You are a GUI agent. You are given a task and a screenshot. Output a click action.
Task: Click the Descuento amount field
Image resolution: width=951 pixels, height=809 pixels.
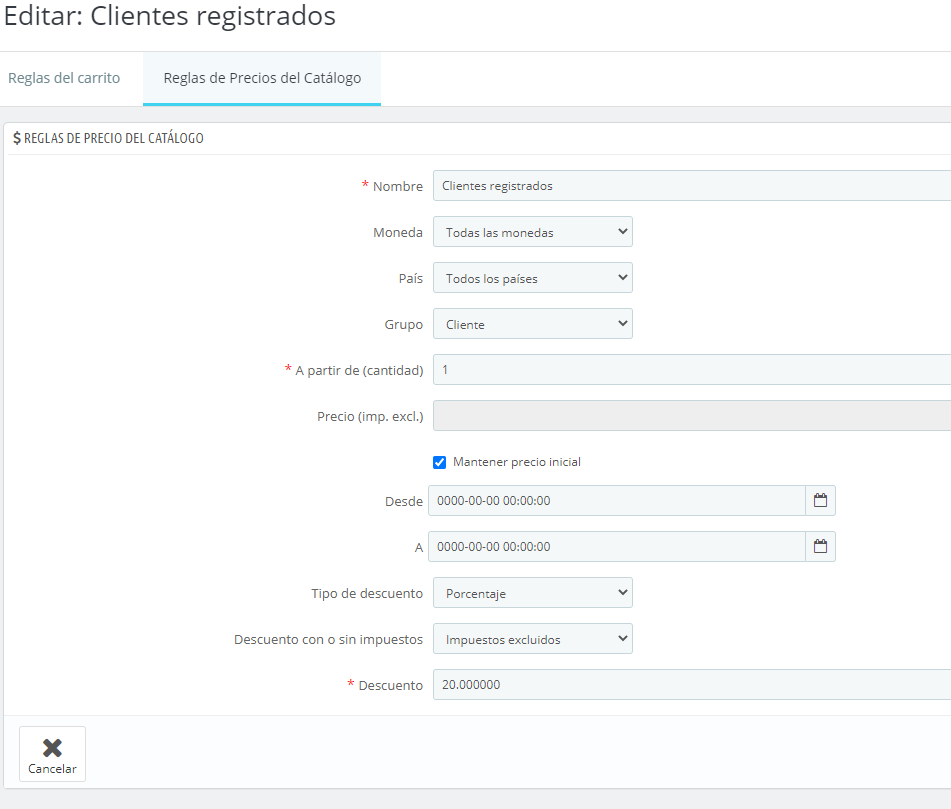(690, 685)
